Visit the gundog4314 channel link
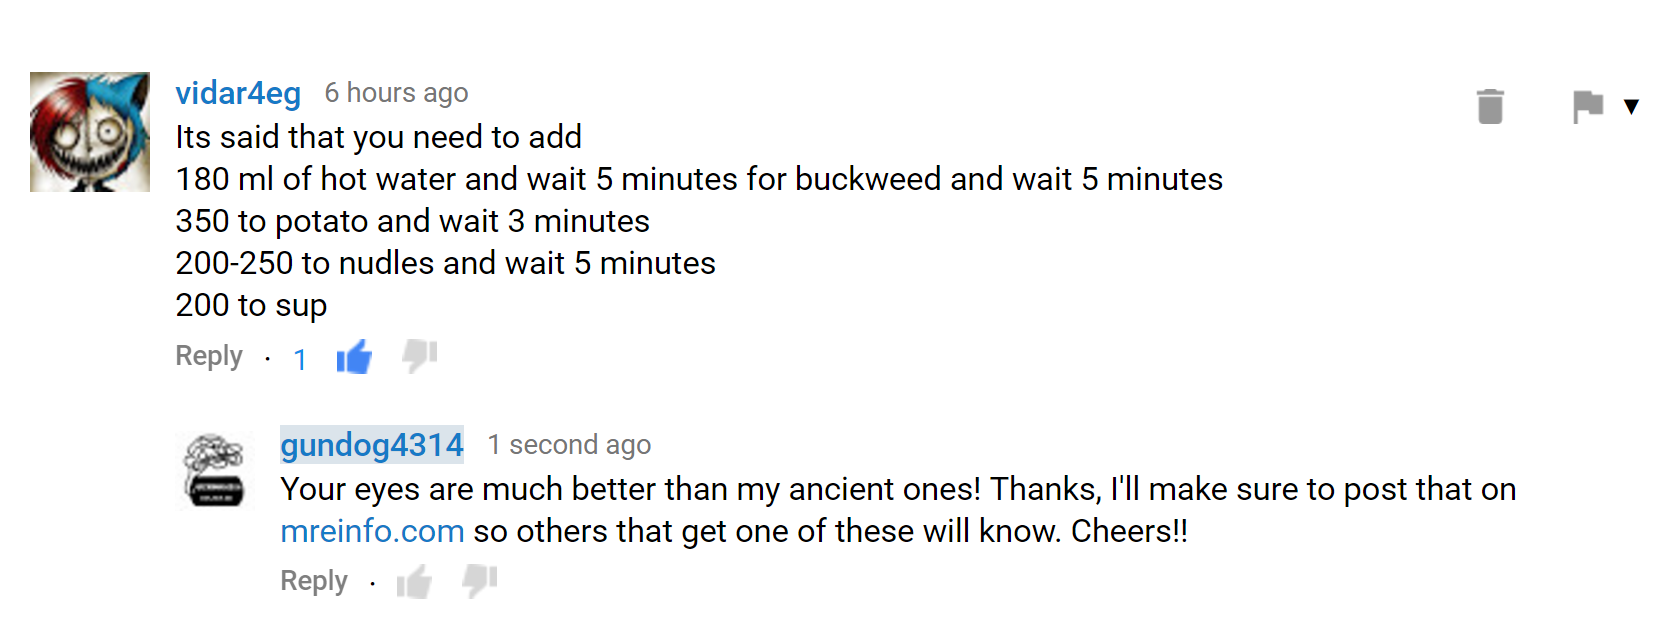The image size is (1675, 644). 371,445
